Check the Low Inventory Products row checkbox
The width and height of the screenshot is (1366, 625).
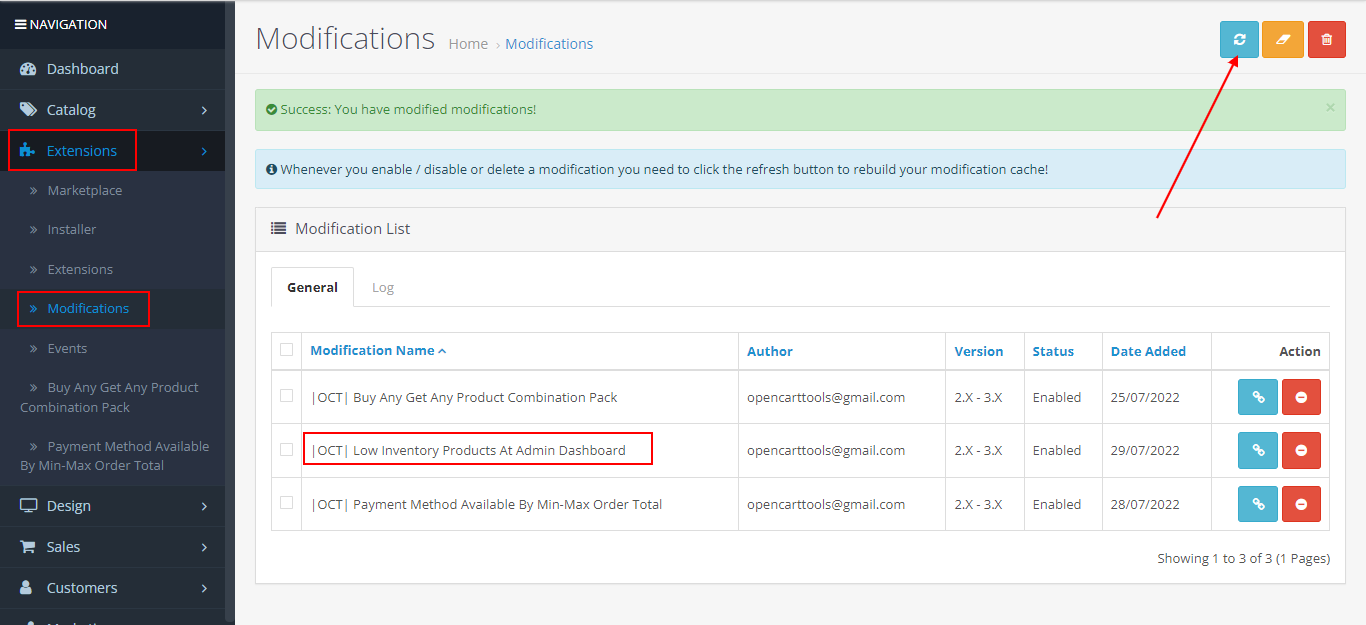tap(287, 450)
